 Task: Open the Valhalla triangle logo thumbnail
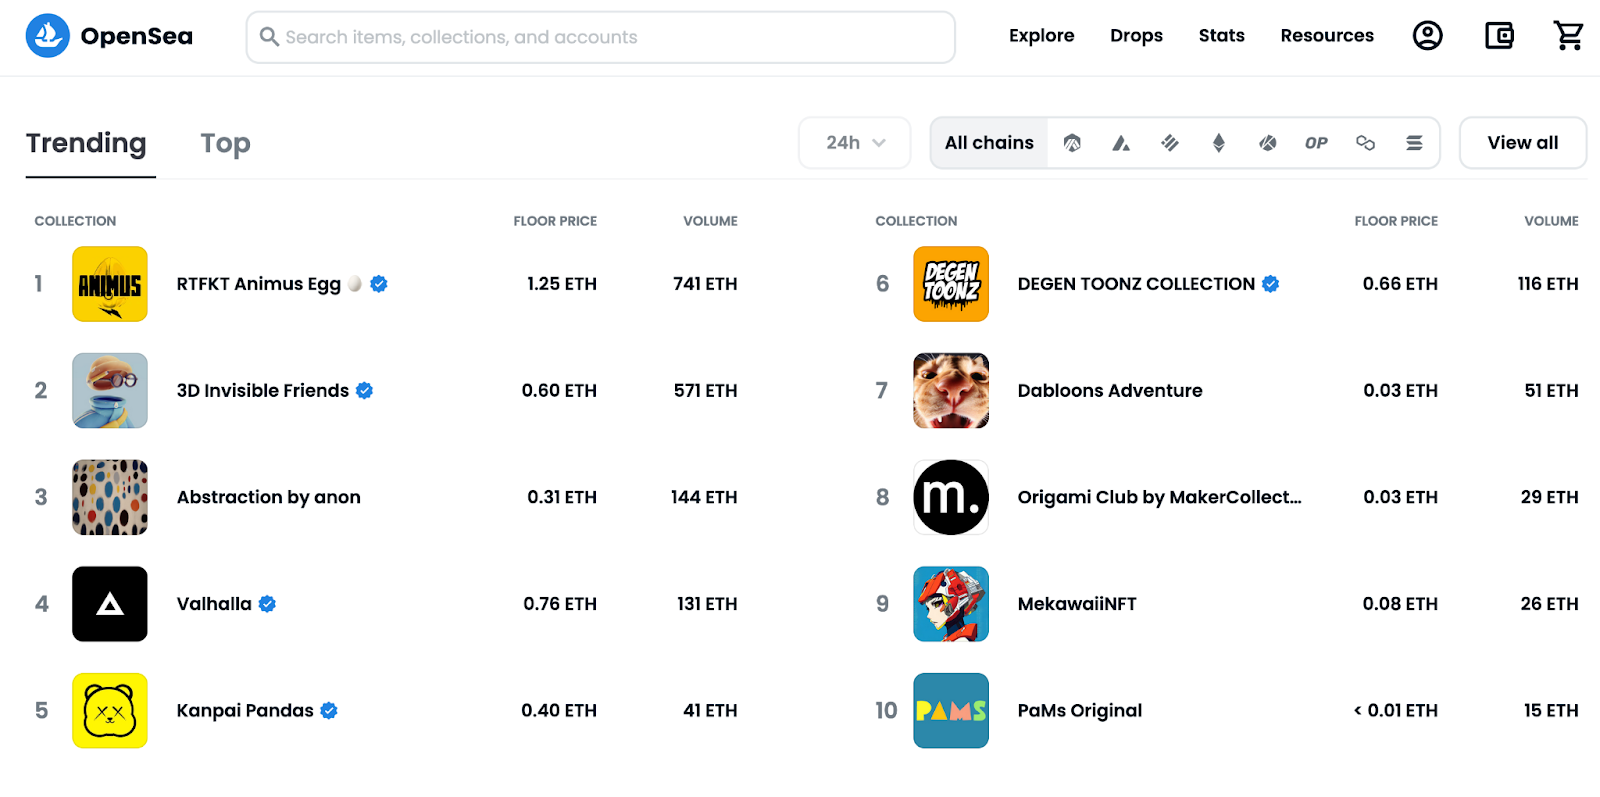coord(110,604)
